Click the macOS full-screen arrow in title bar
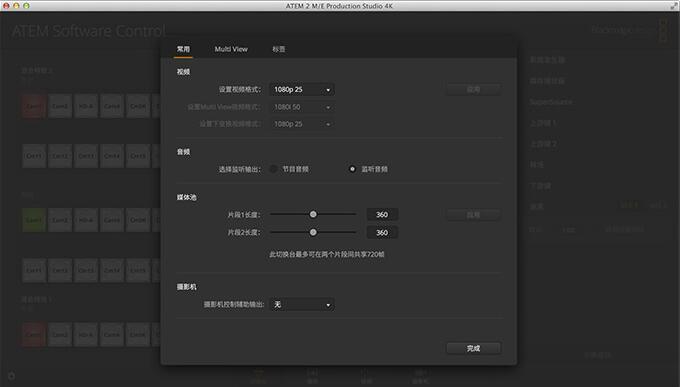Image resolution: width=680 pixels, height=387 pixels. (673, 5)
